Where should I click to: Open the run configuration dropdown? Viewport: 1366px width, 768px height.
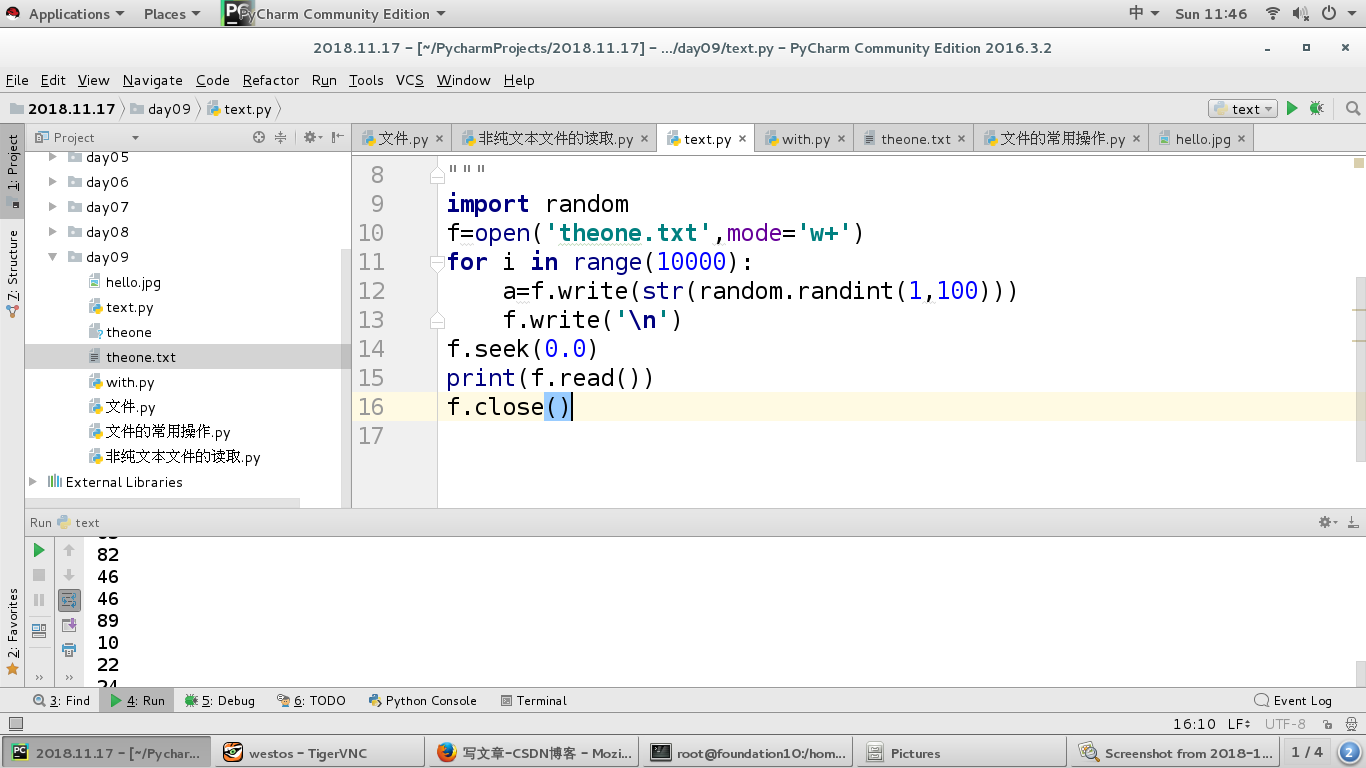coord(1243,108)
